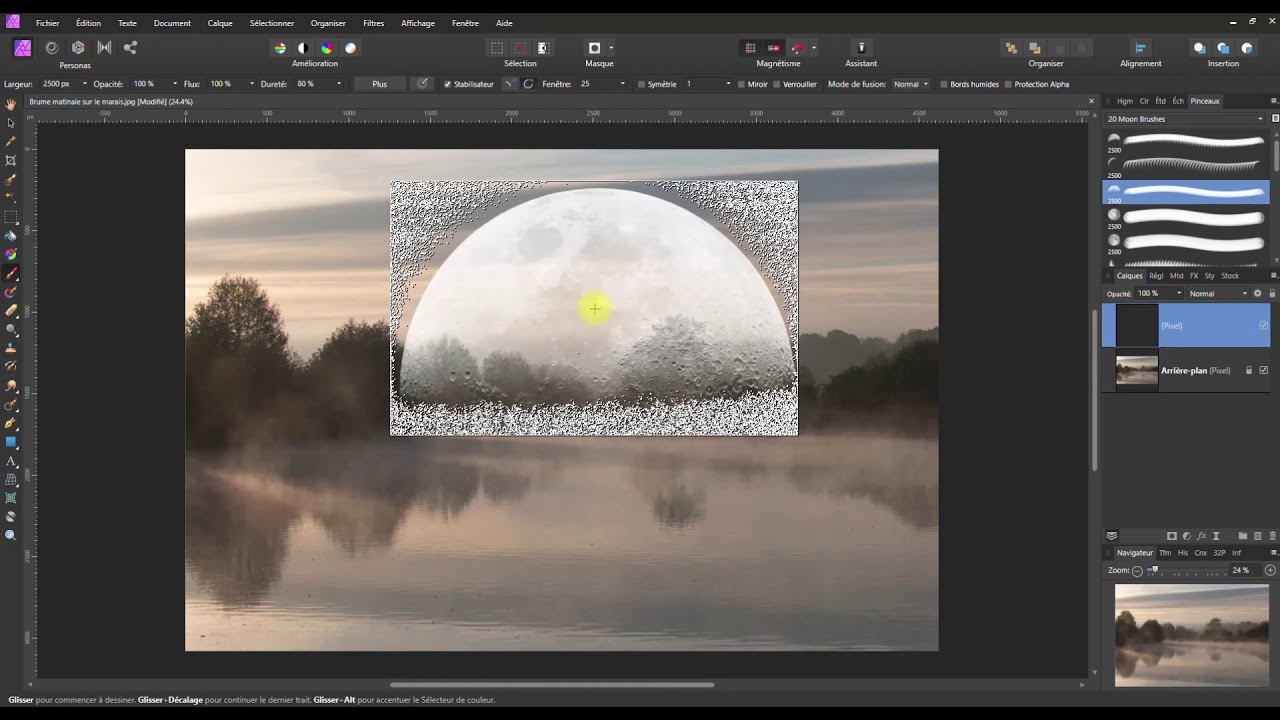
Task: Add a mask layer from Layers panel
Action: (x=1172, y=536)
